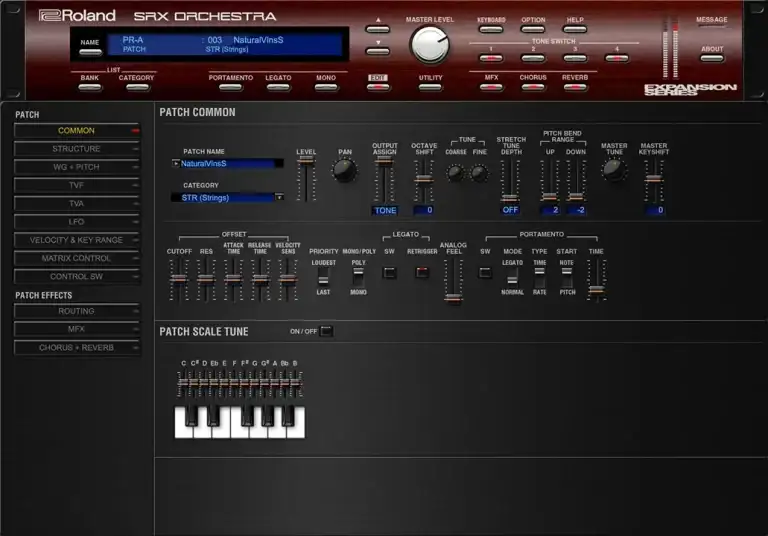Toggle Tone Switch 1
The image size is (768, 536).
click(491, 58)
